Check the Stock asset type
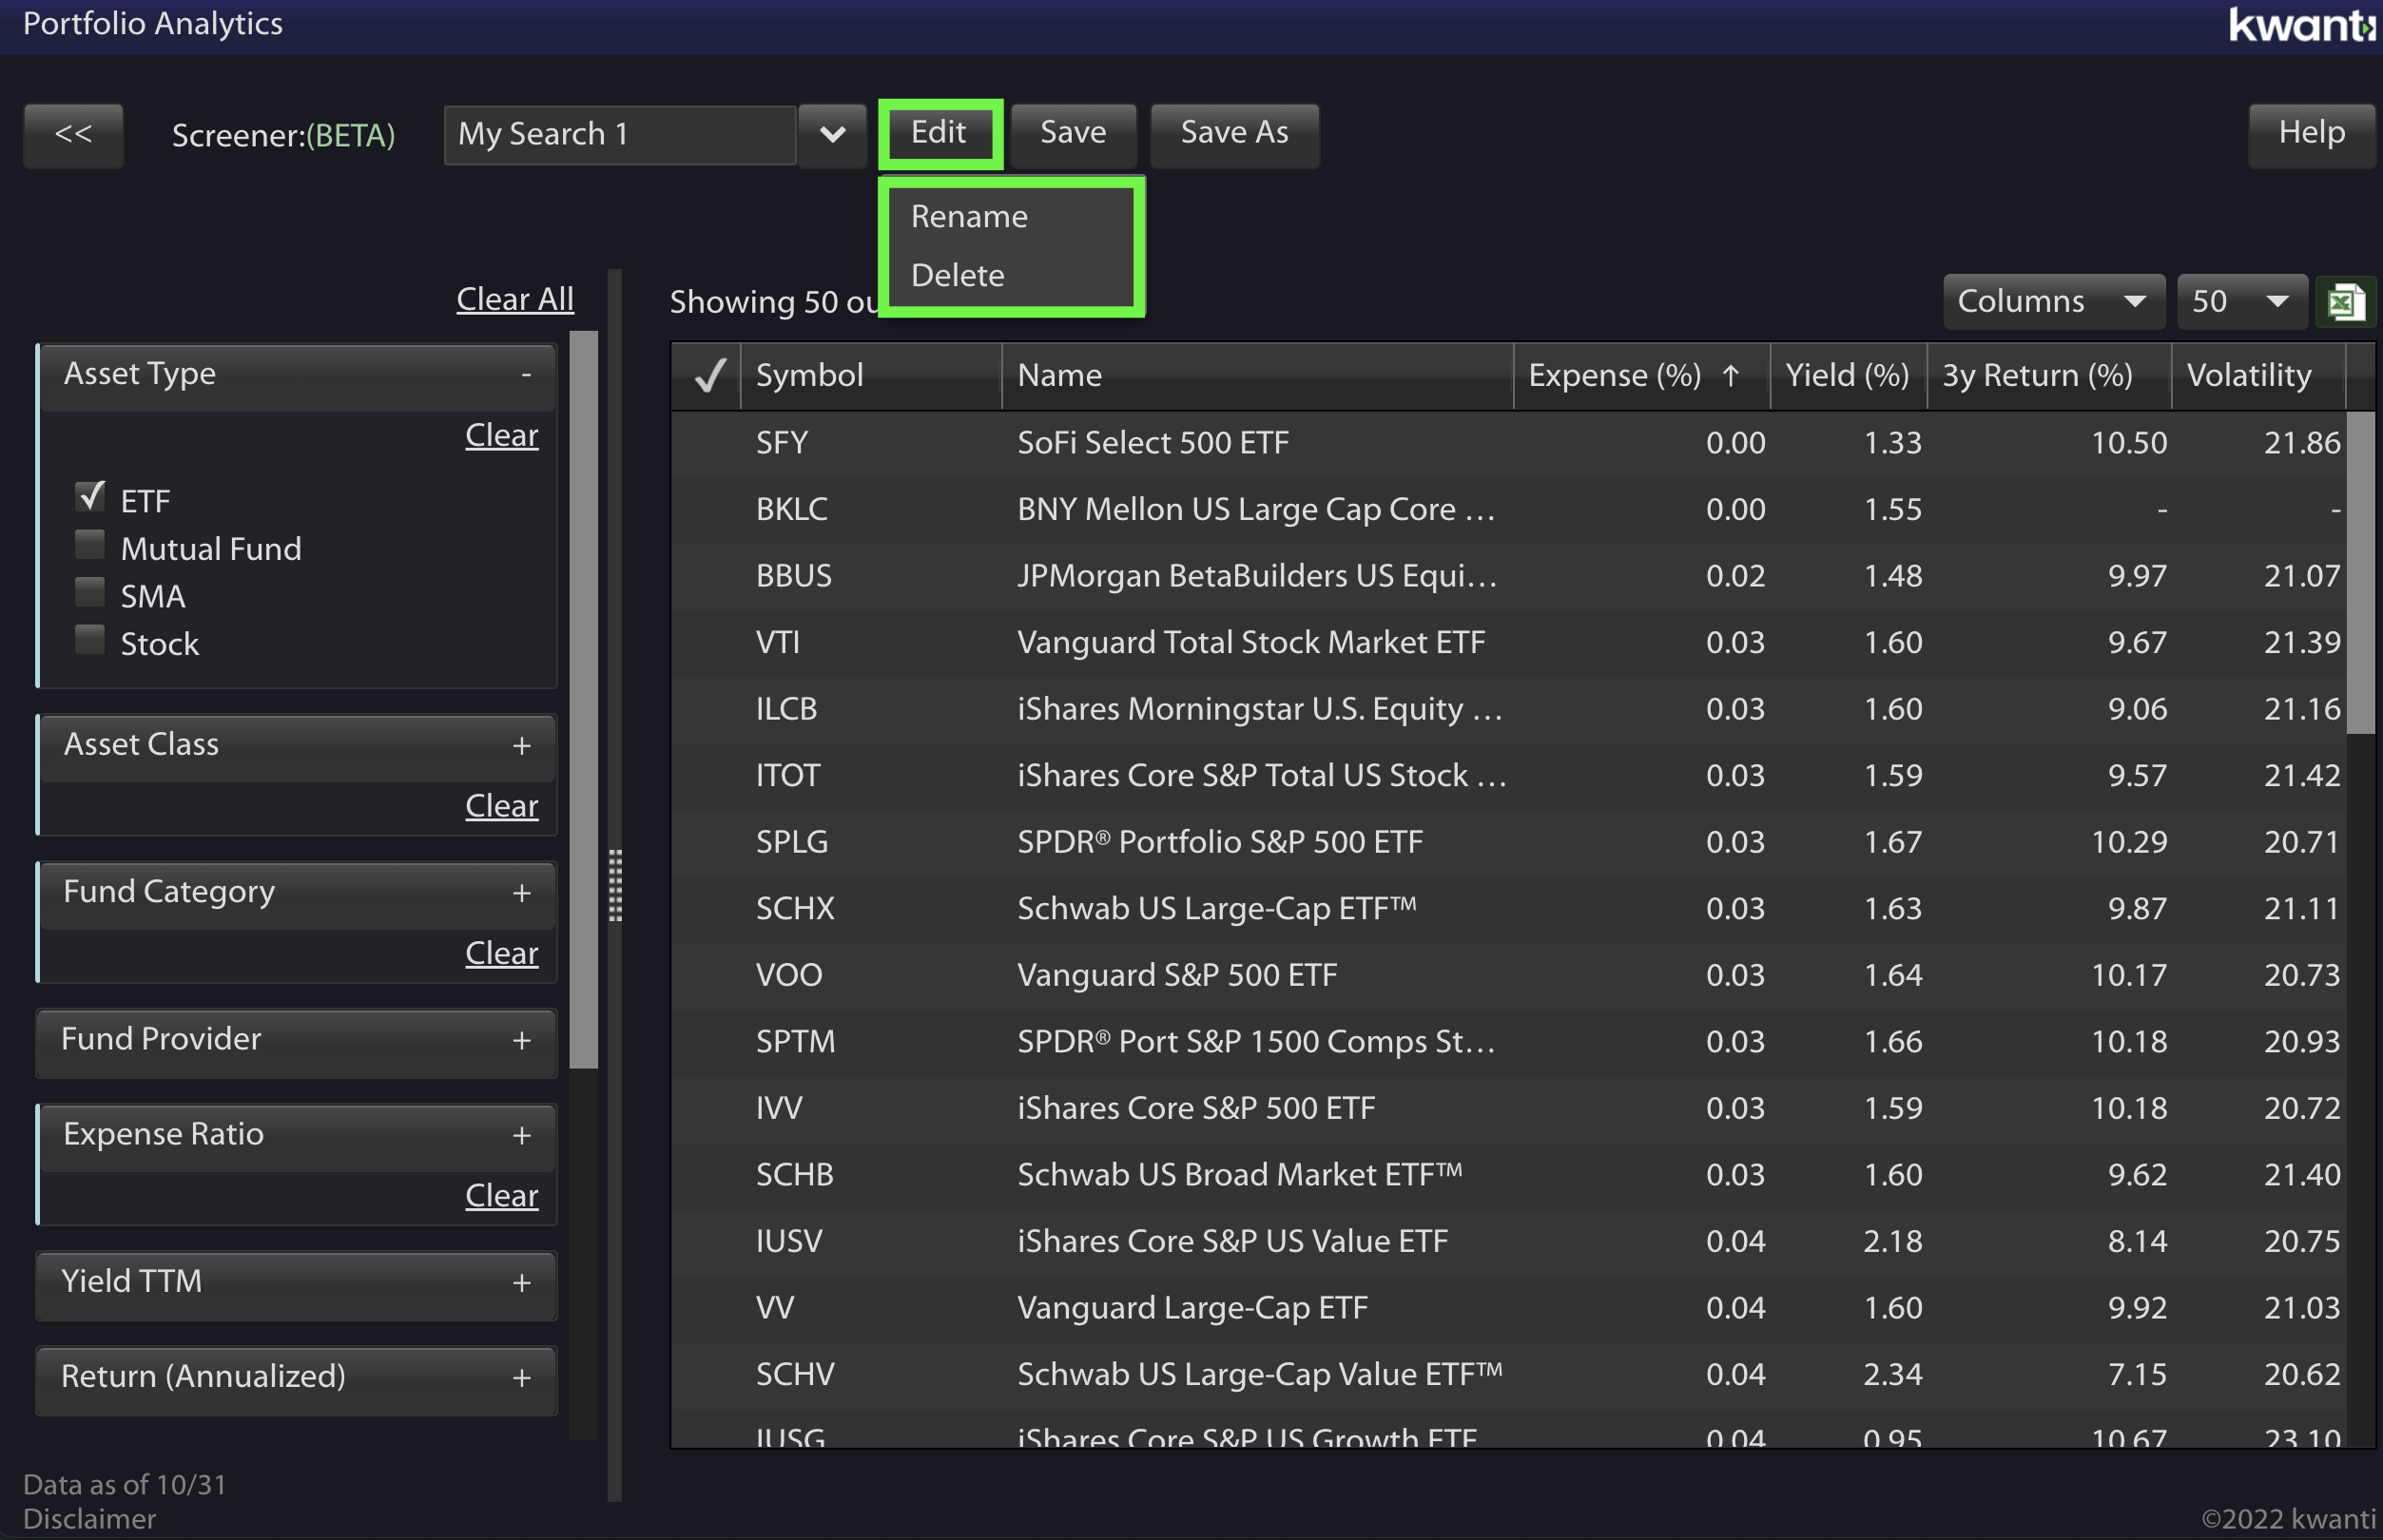This screenshot has width=2383, height=1540. [90, 640]
